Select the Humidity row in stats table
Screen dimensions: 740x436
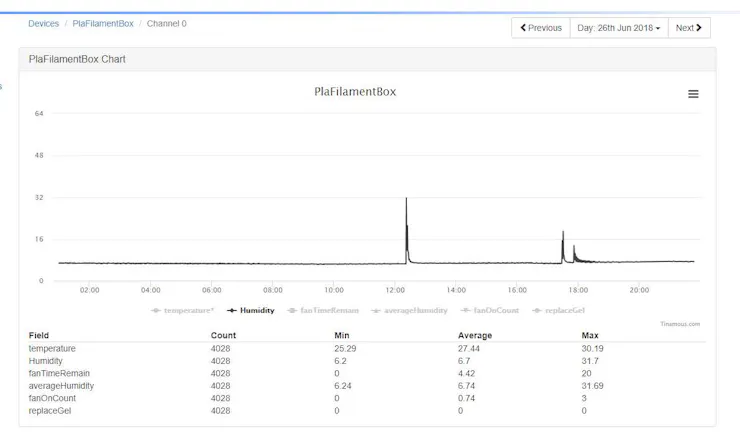tap(45, 360)
